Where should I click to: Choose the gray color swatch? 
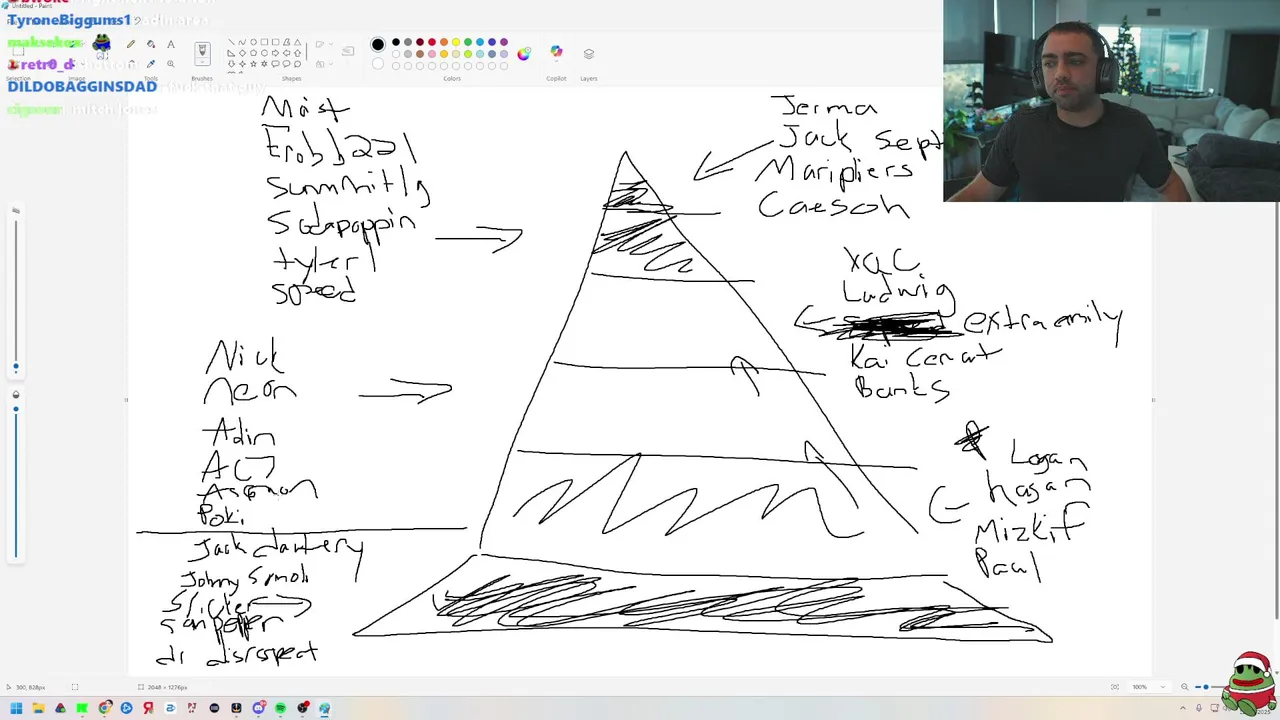click(x=408, y=42)
